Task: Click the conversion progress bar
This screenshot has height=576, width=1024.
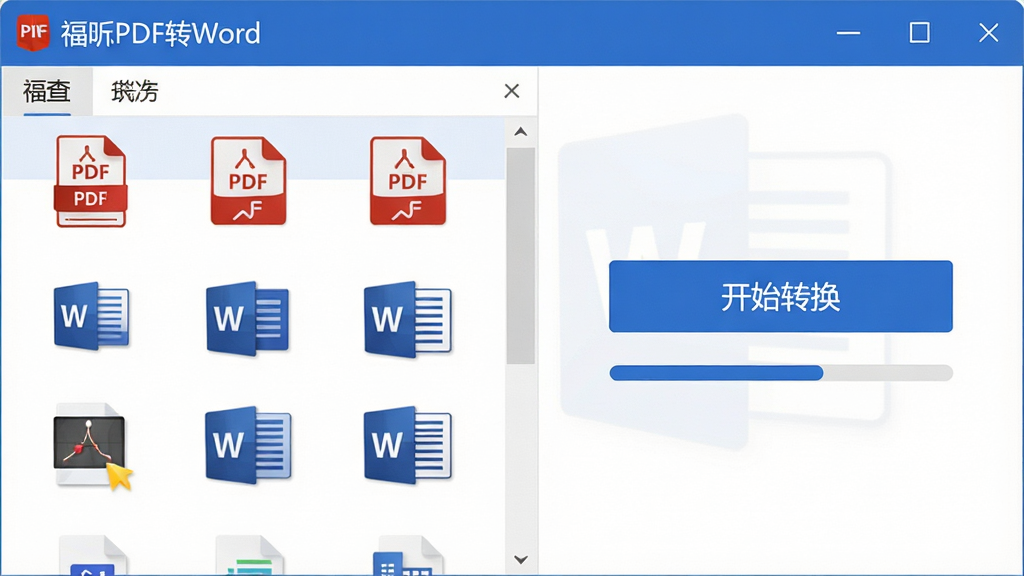Action: 781,373
